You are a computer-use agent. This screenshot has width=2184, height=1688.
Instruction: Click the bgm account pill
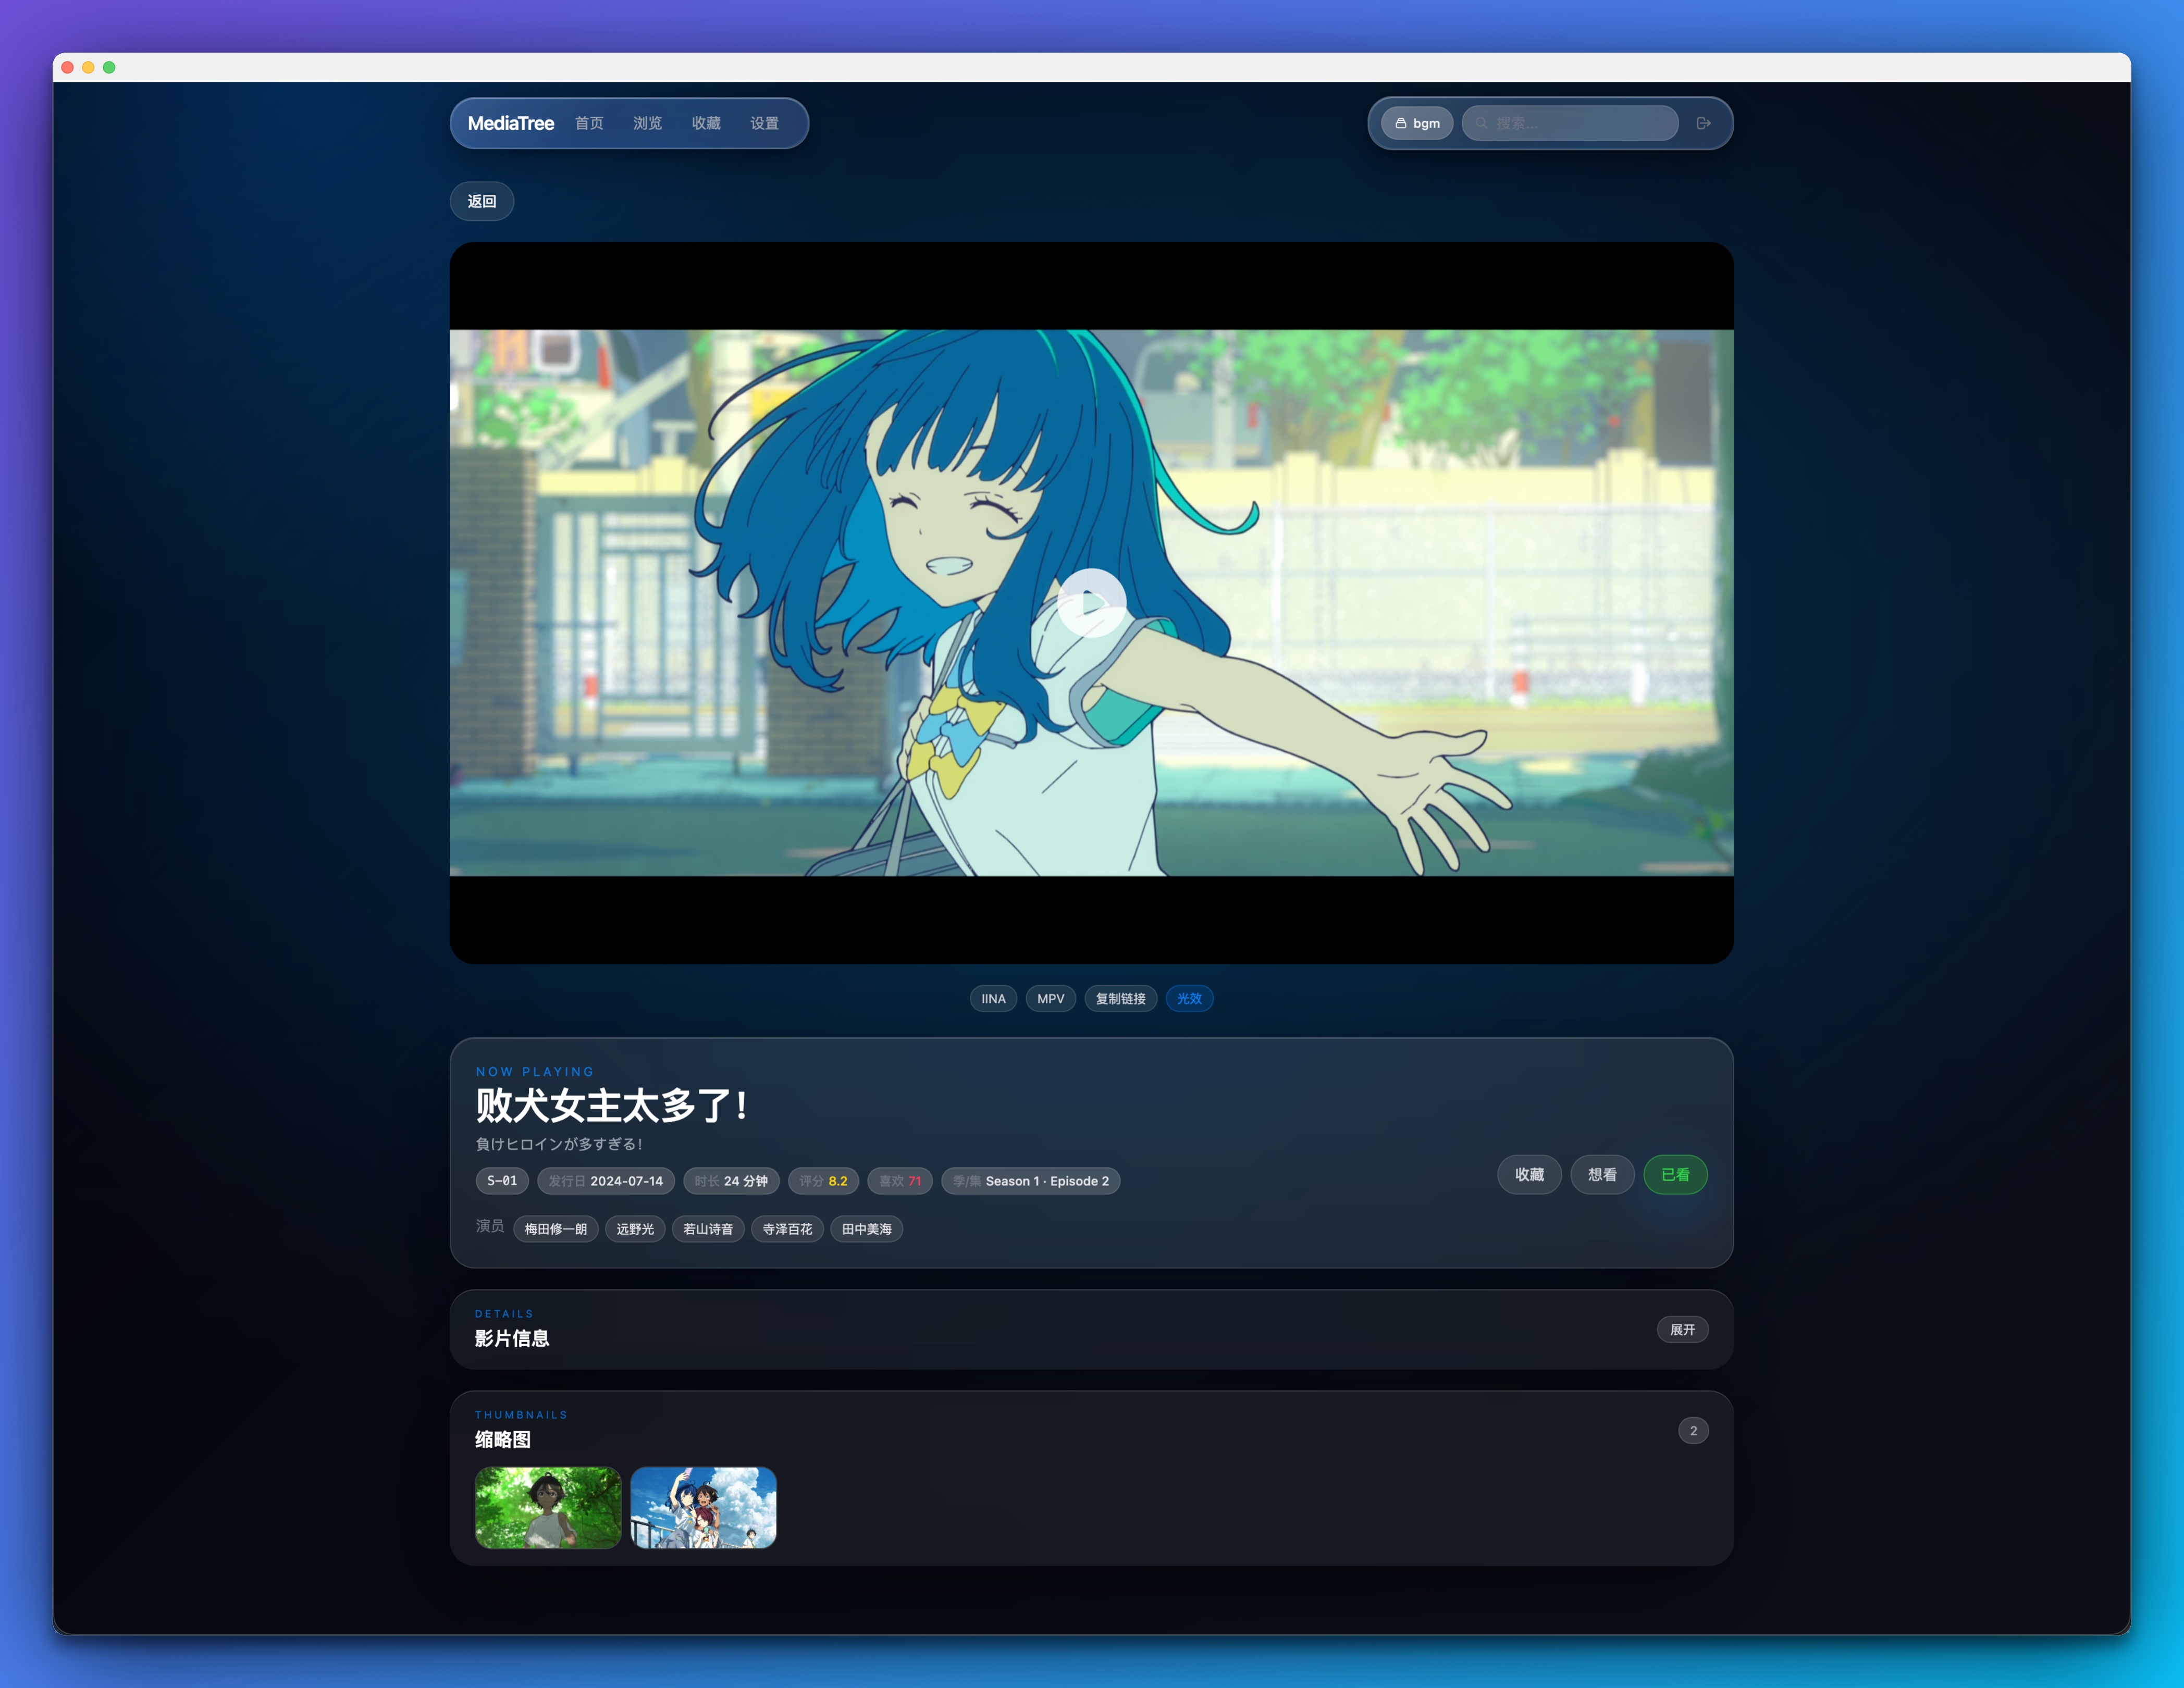point(1417,123)
